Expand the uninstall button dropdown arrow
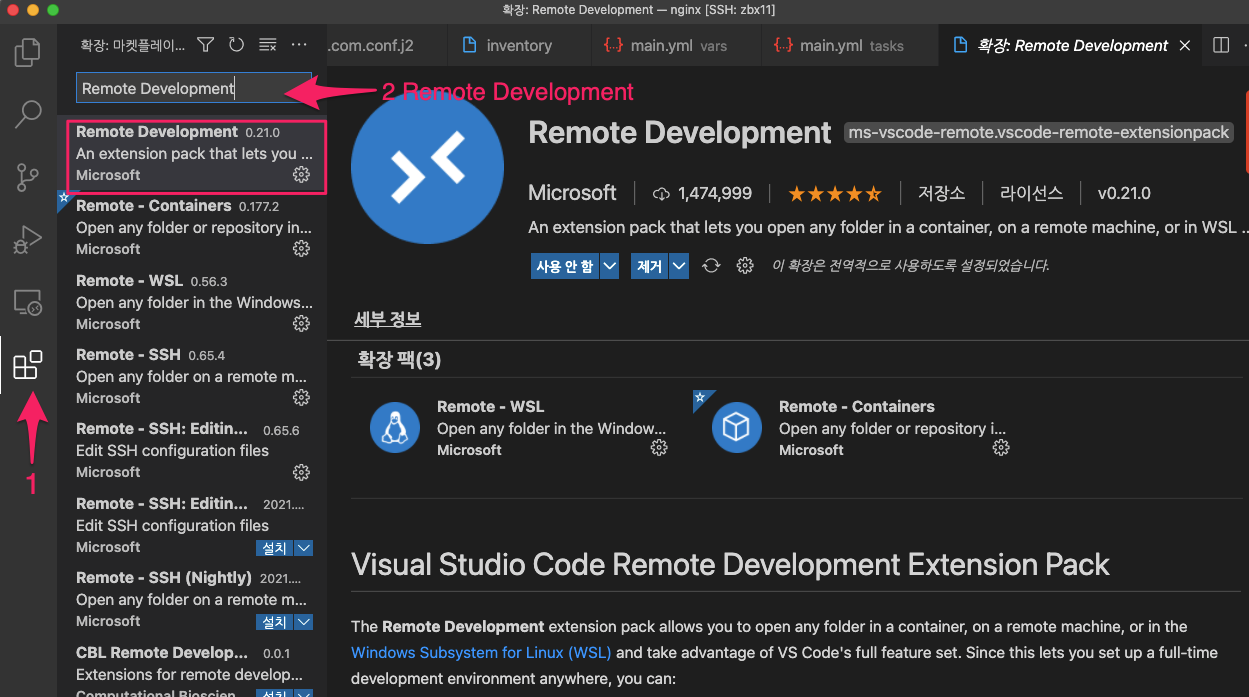 point(680,266)
